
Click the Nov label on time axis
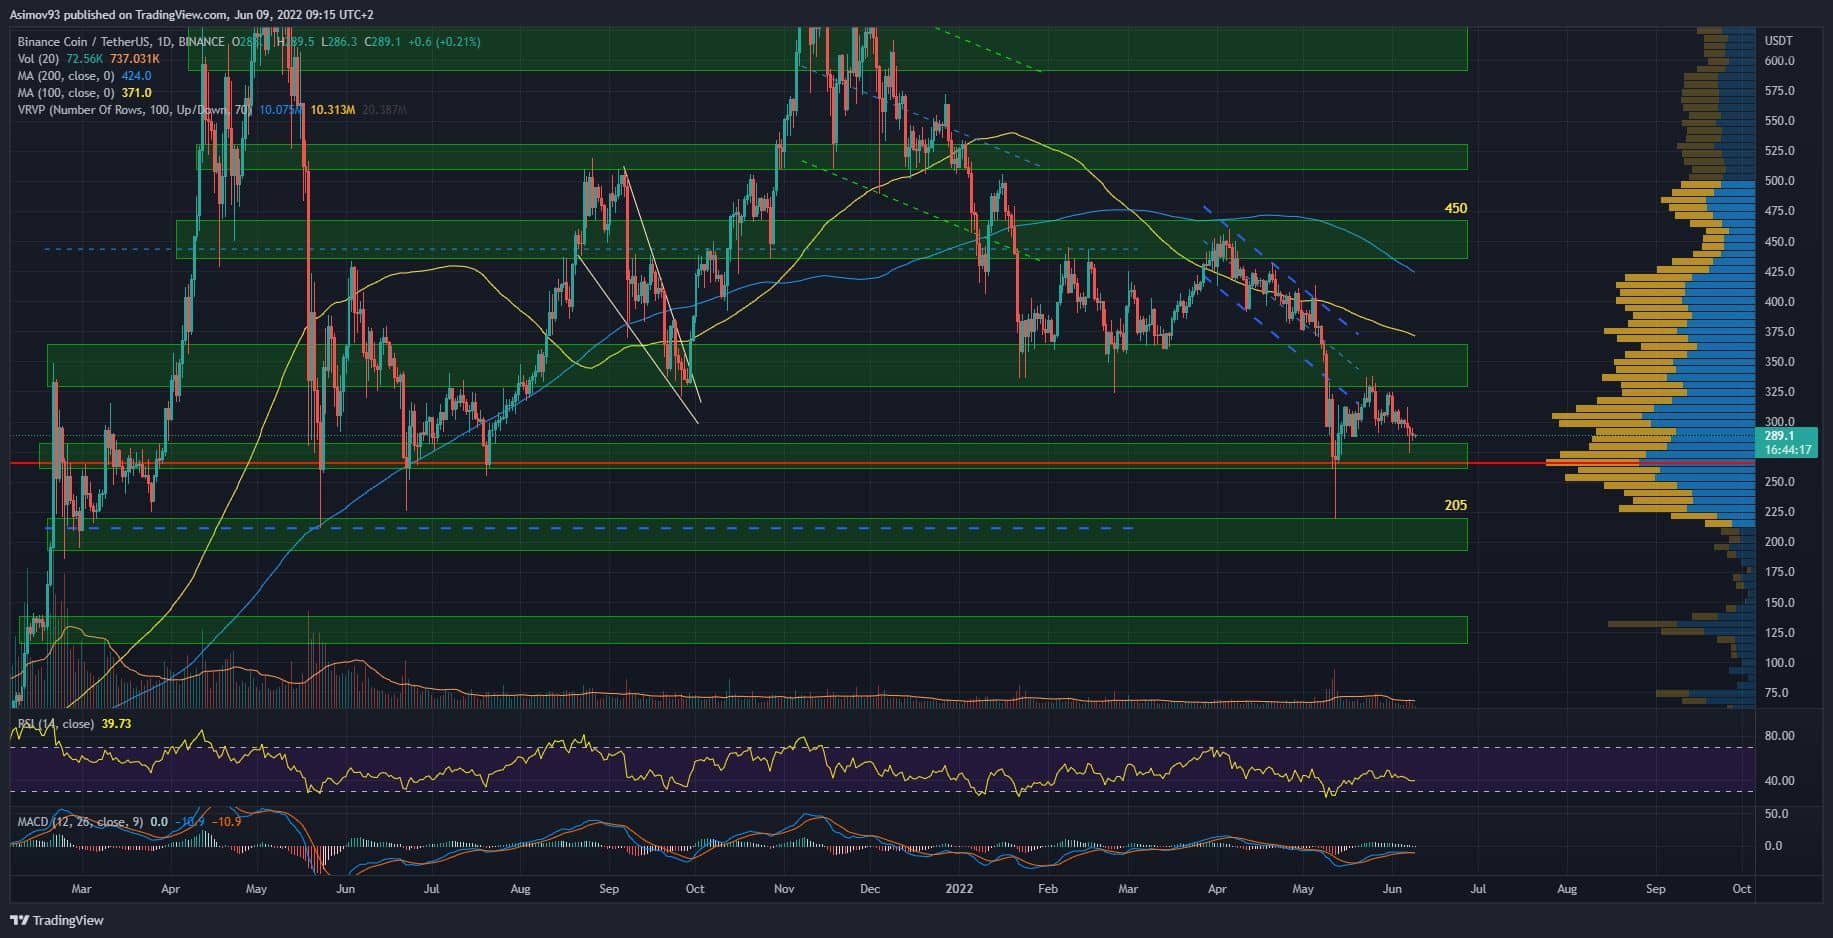784,889
